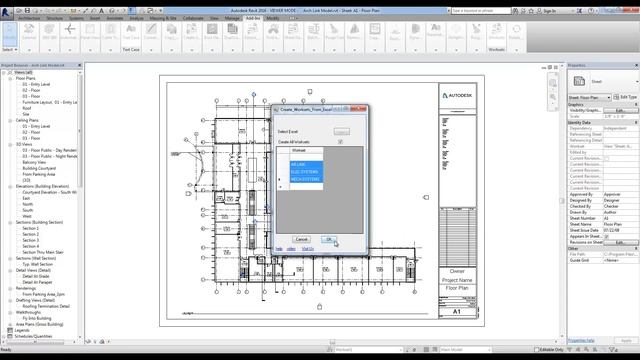
Task: Open the video link in the dialog
Action: click(x=291, y=249)
